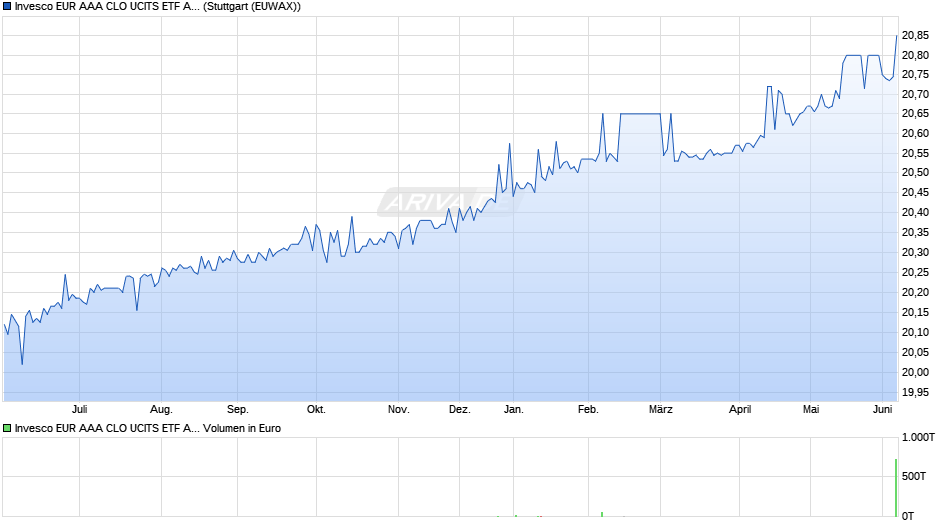This screenshot has height=526, width=940.
Task: Click the 20,65 price axis value
Action: click(915, 114)
